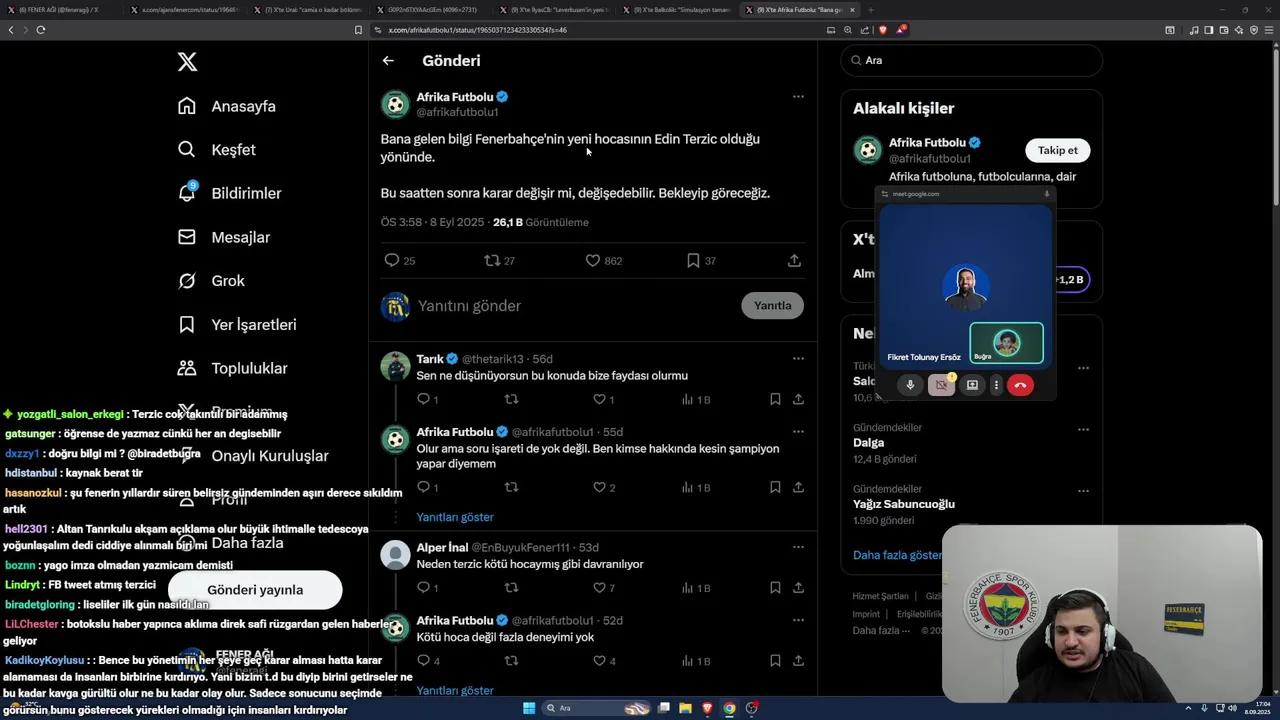End the call in Google Meet popup
The image size is (1280, 720).
coord(1020,385)
